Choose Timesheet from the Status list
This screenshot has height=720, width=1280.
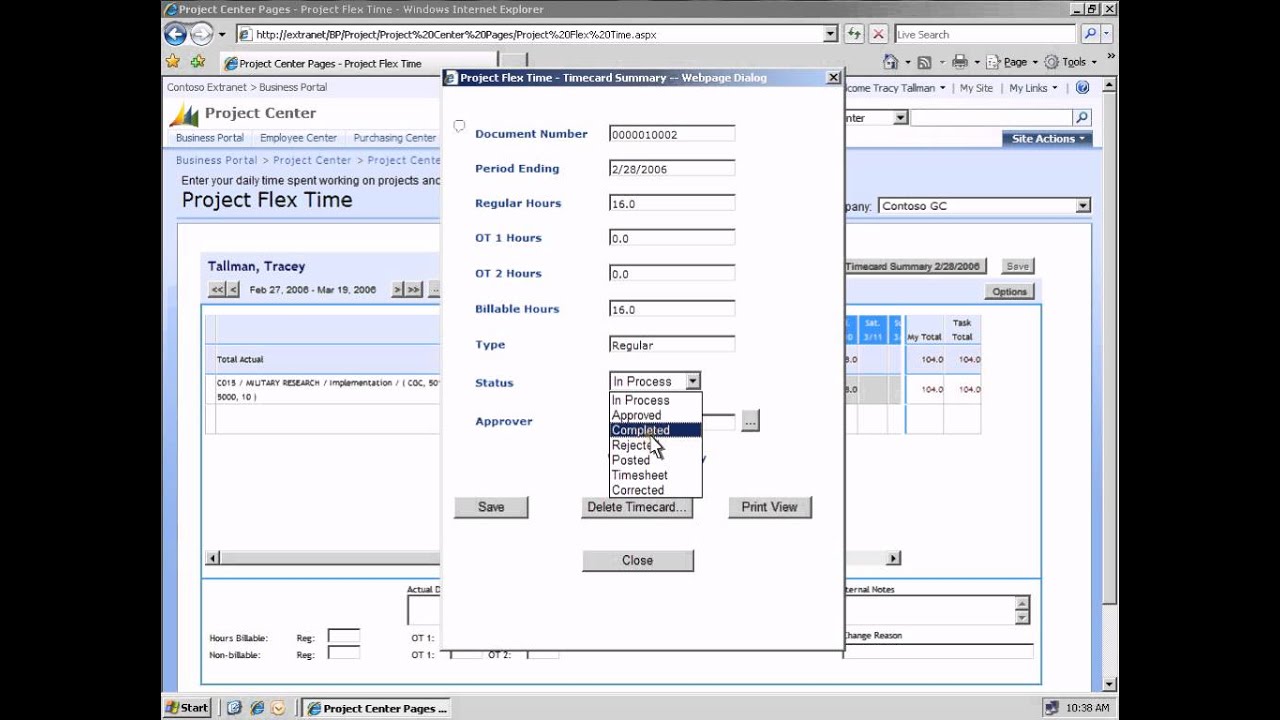(656, 475)
